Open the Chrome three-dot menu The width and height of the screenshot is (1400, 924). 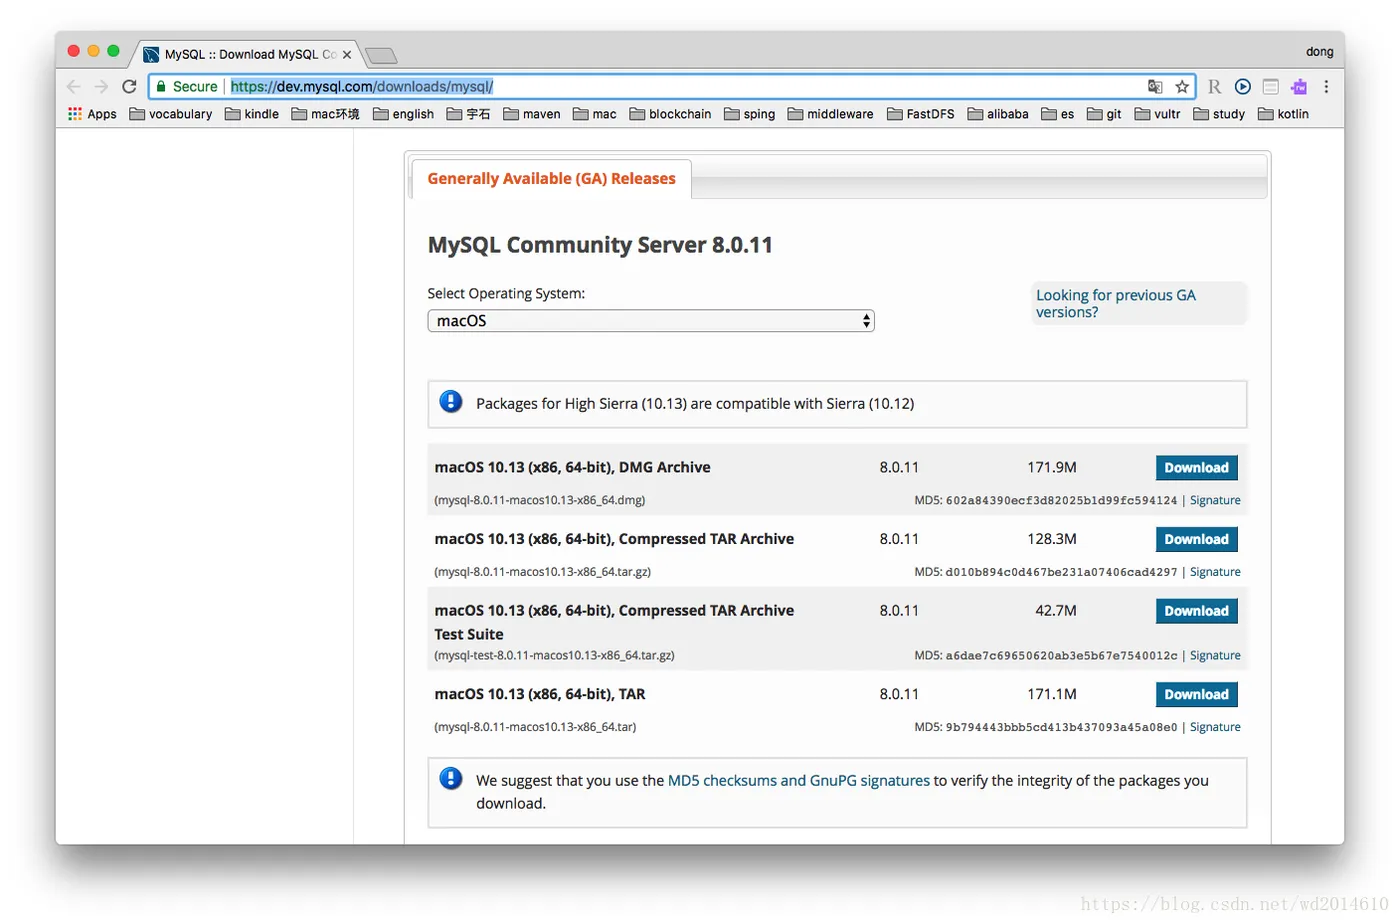pos(1326,87)
